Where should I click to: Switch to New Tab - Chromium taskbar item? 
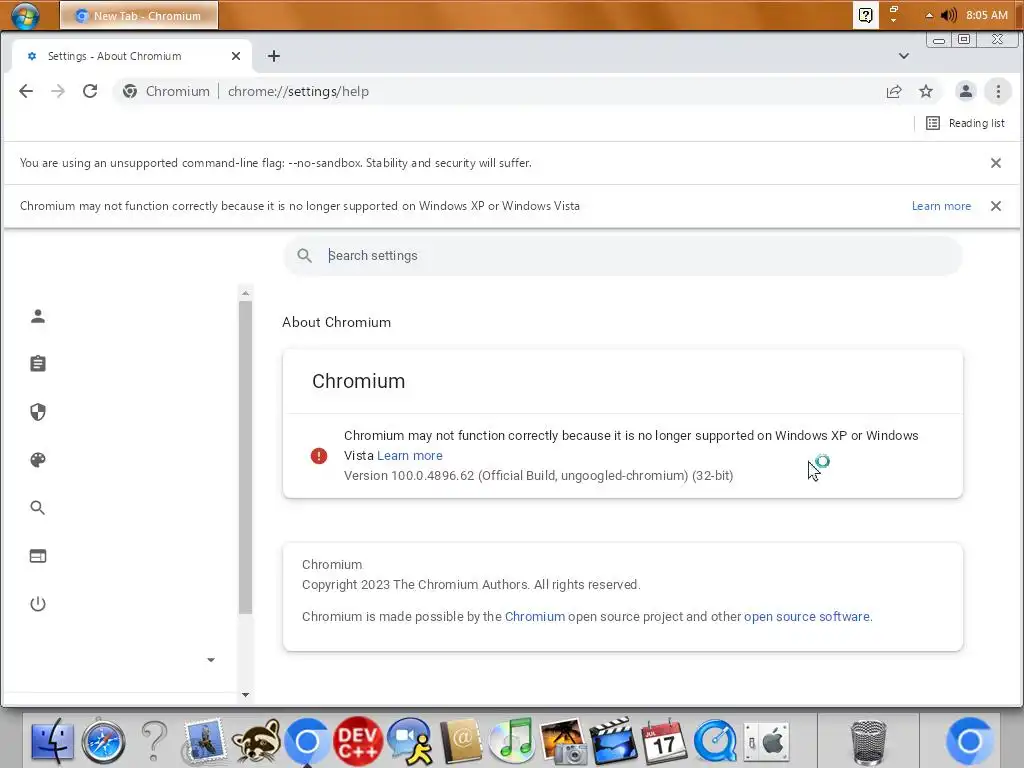coord(139,16)
